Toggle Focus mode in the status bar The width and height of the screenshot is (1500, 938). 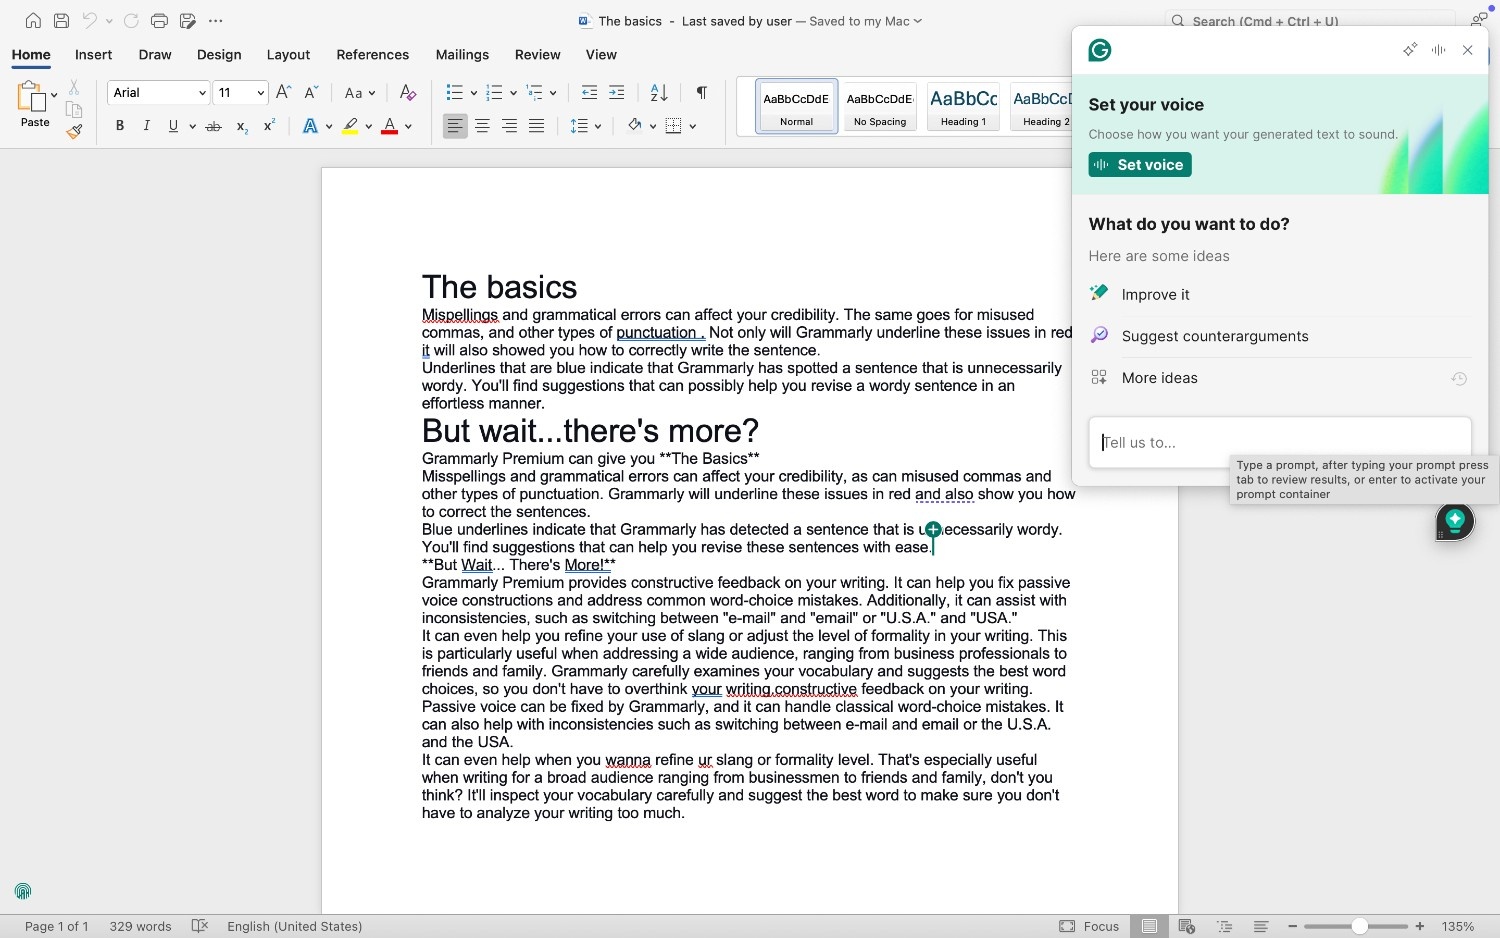[x=1089, y=926]
